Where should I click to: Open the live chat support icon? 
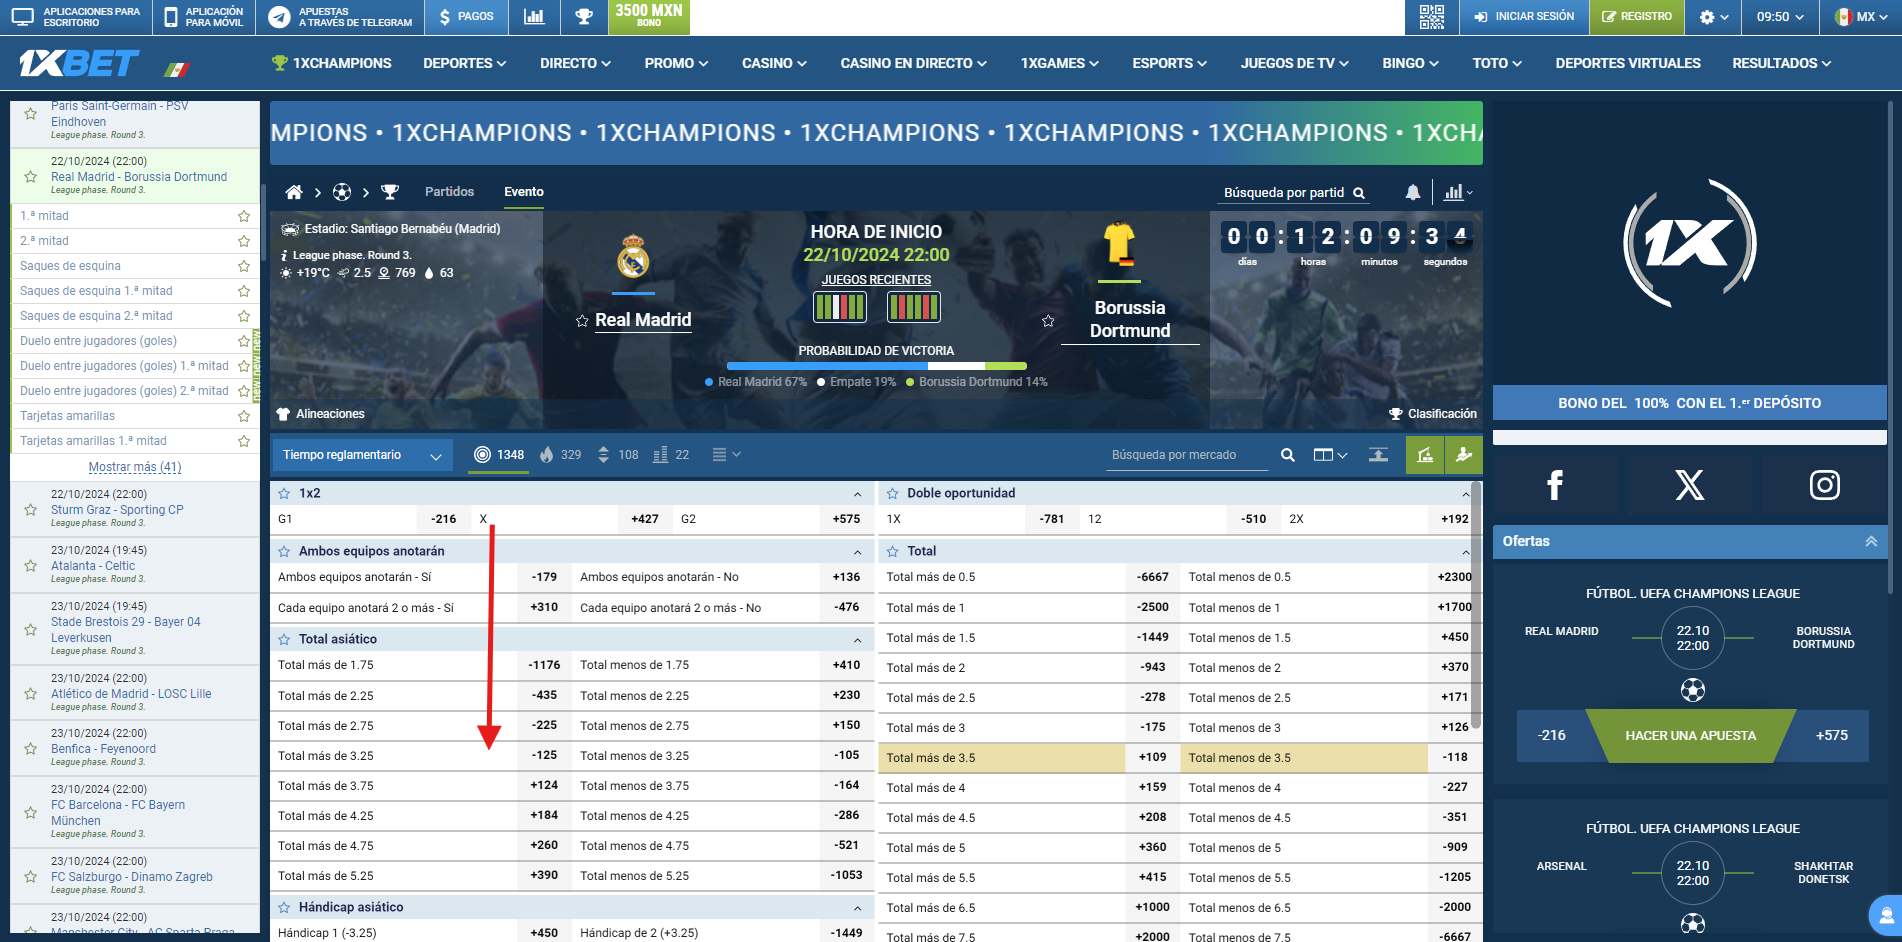point(1885,915)
